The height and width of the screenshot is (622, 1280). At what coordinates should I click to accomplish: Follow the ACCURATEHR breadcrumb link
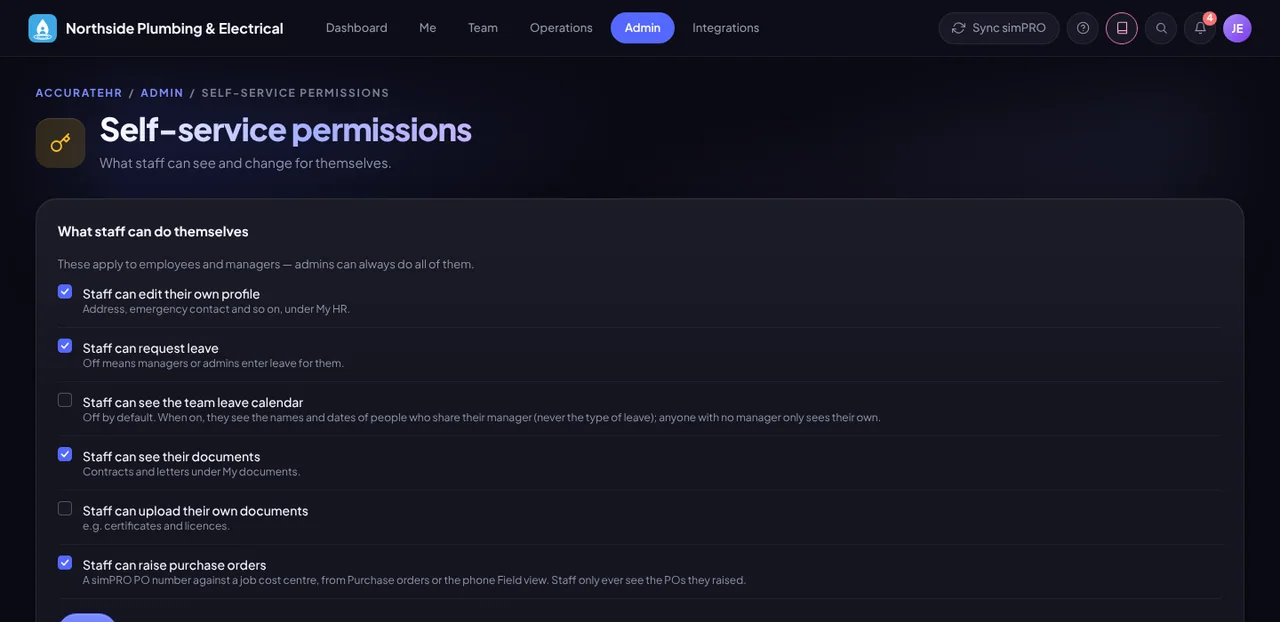(79, 93)
